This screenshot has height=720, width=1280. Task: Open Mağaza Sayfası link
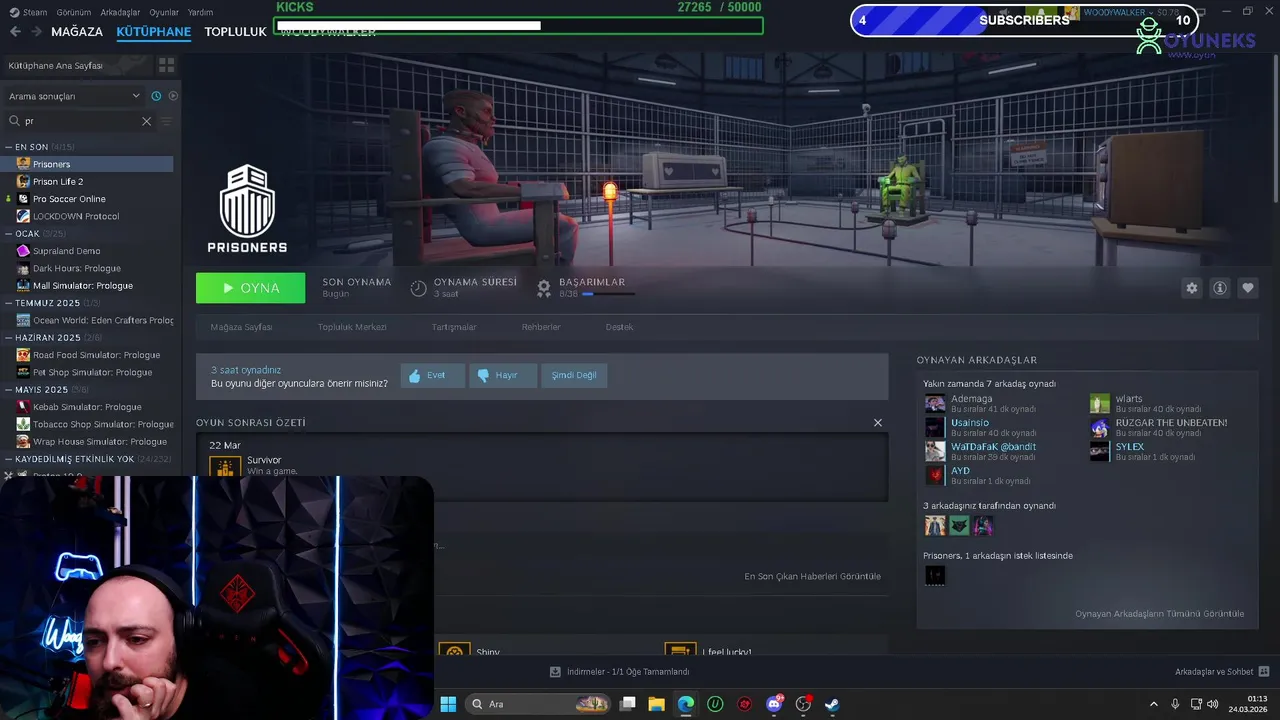(x=241, y=327)
